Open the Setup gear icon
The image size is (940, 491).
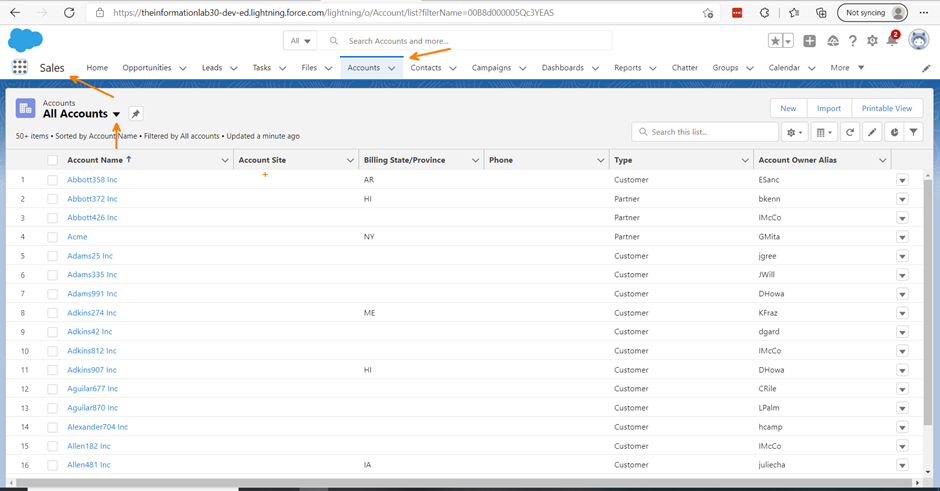point(872,41)
